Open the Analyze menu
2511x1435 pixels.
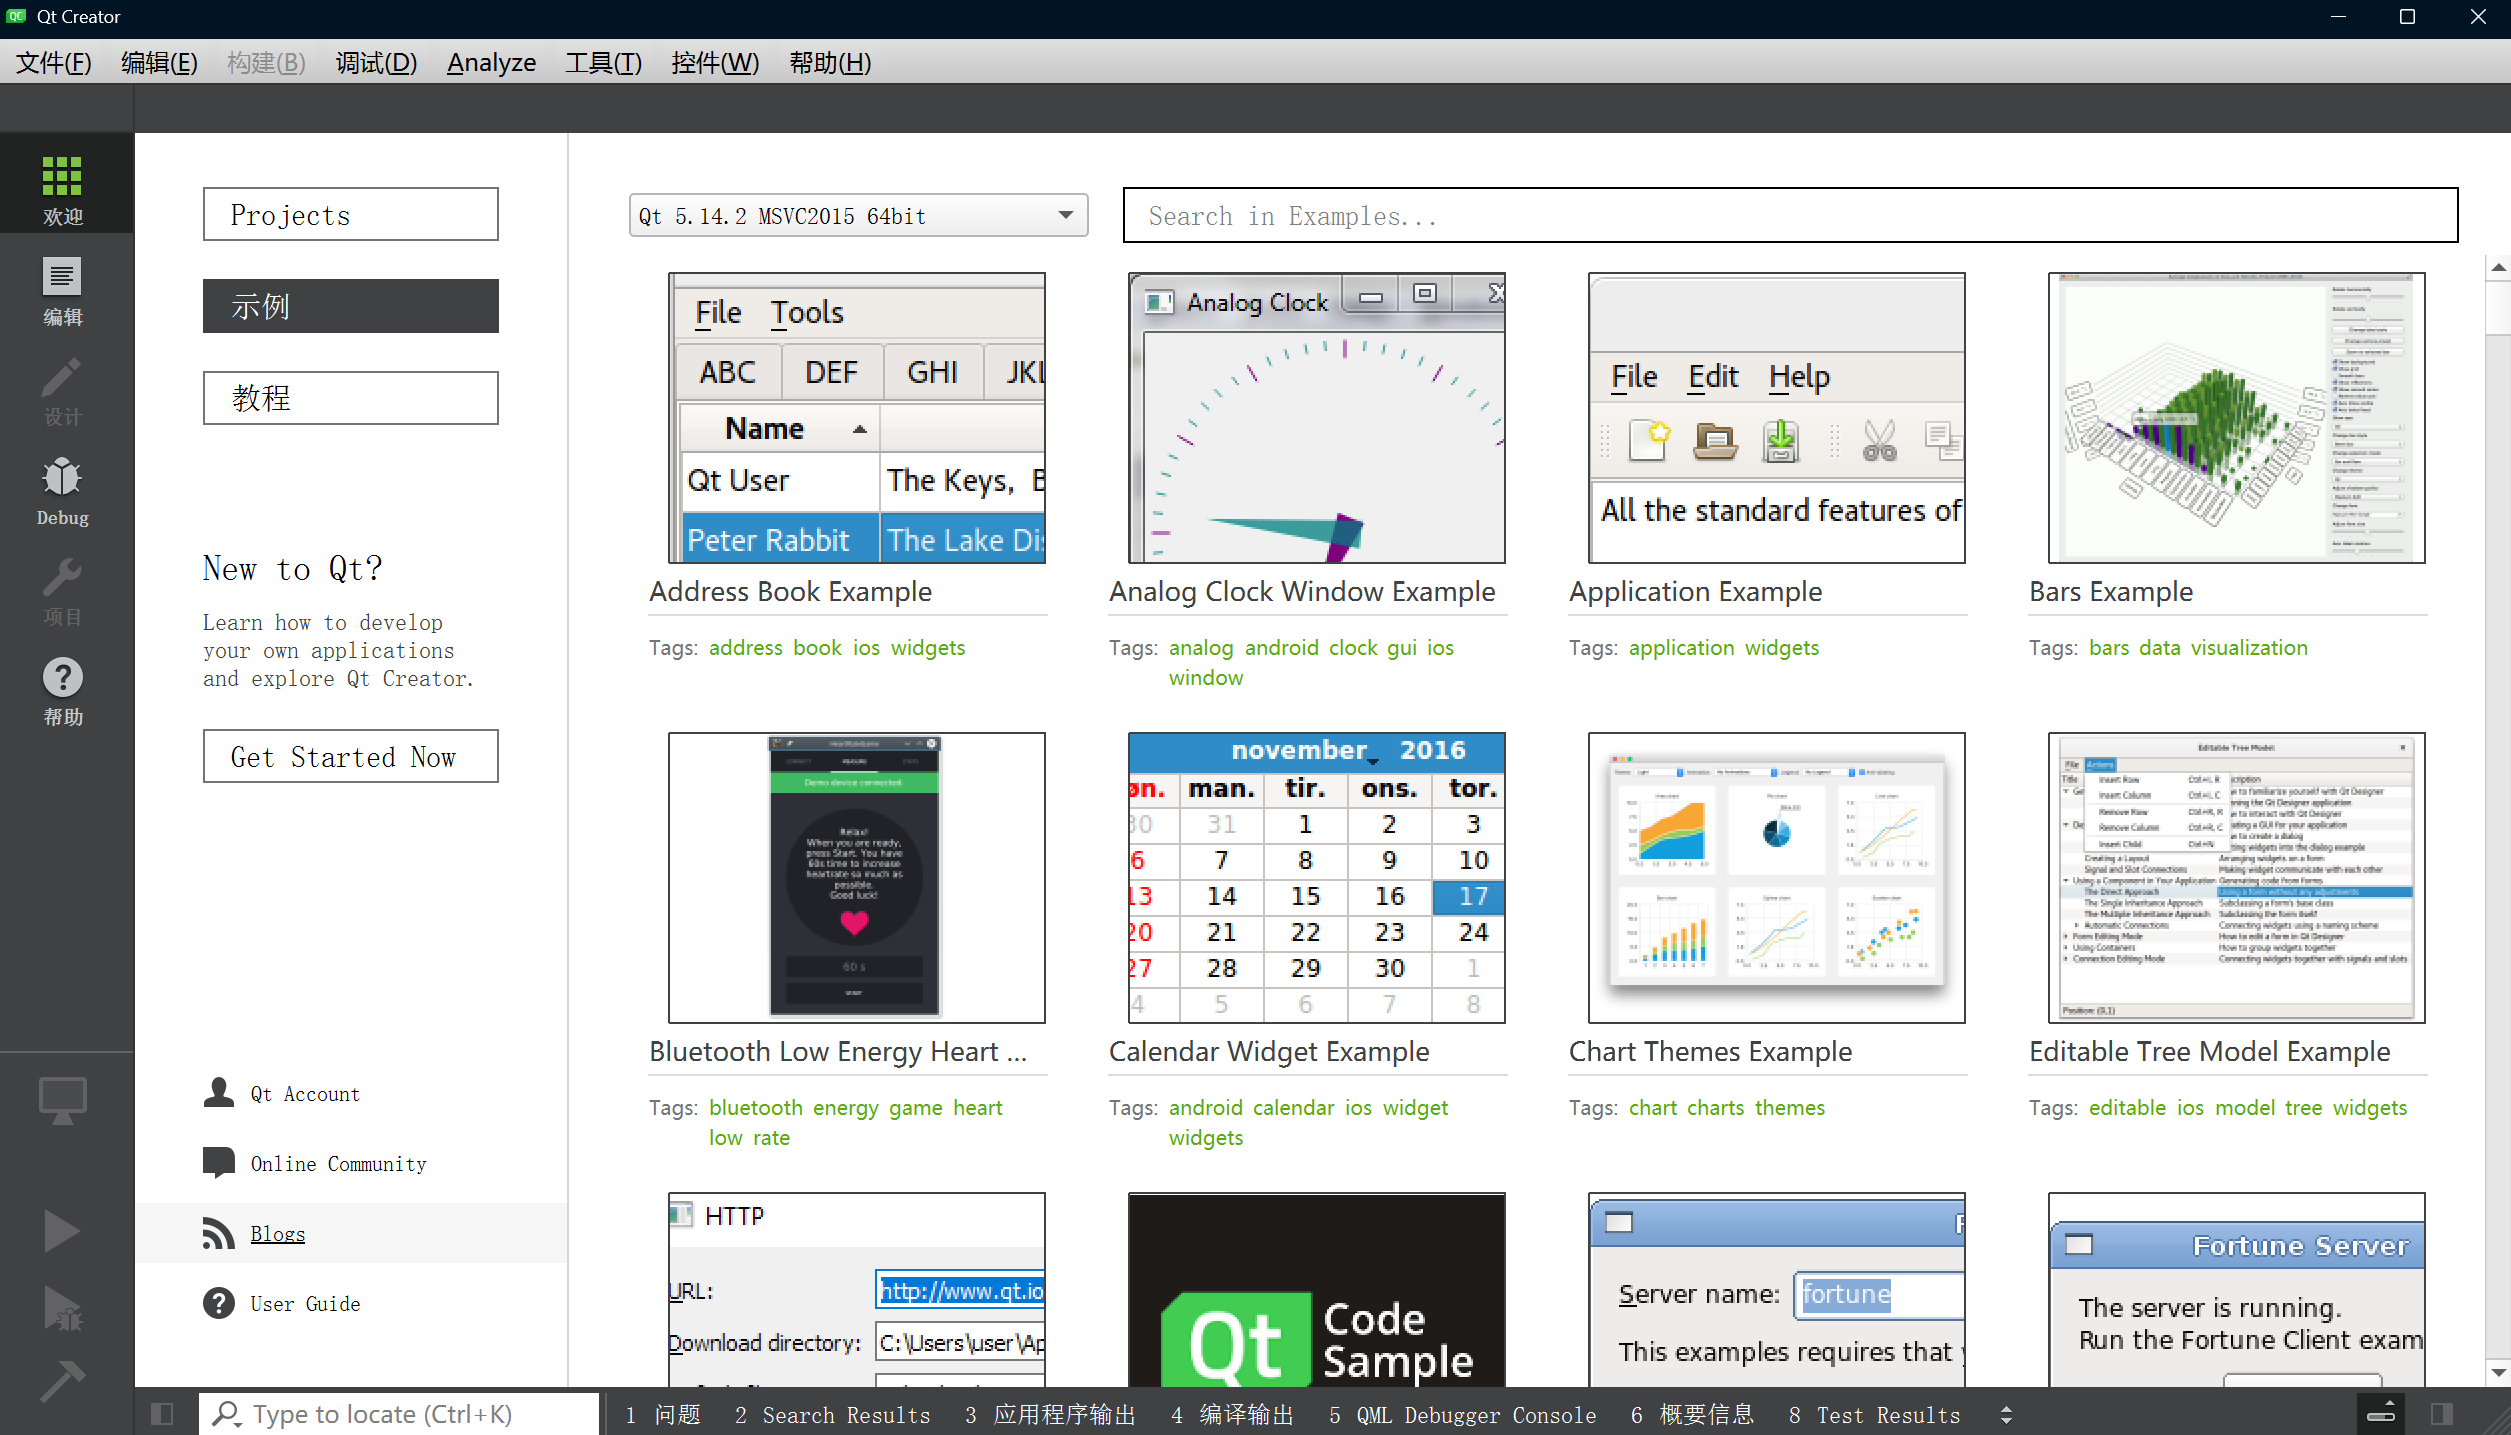(491, 63)
